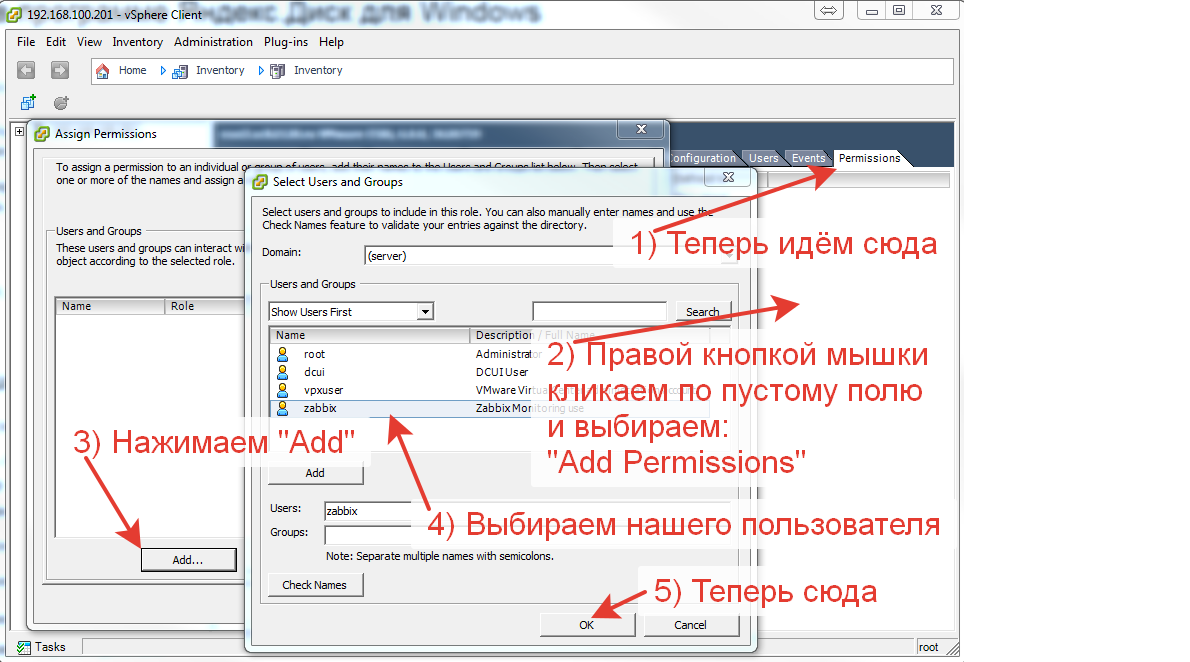Click the back navigation arrow

pyautogui.click(x=27, y=70)
